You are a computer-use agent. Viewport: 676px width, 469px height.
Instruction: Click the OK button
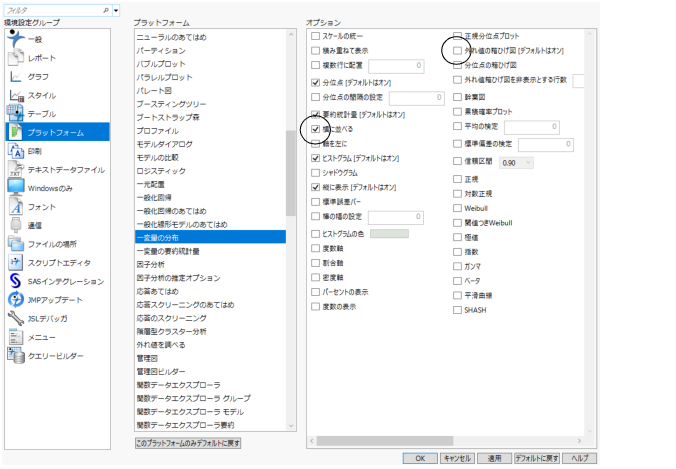(x=420, y=458)
